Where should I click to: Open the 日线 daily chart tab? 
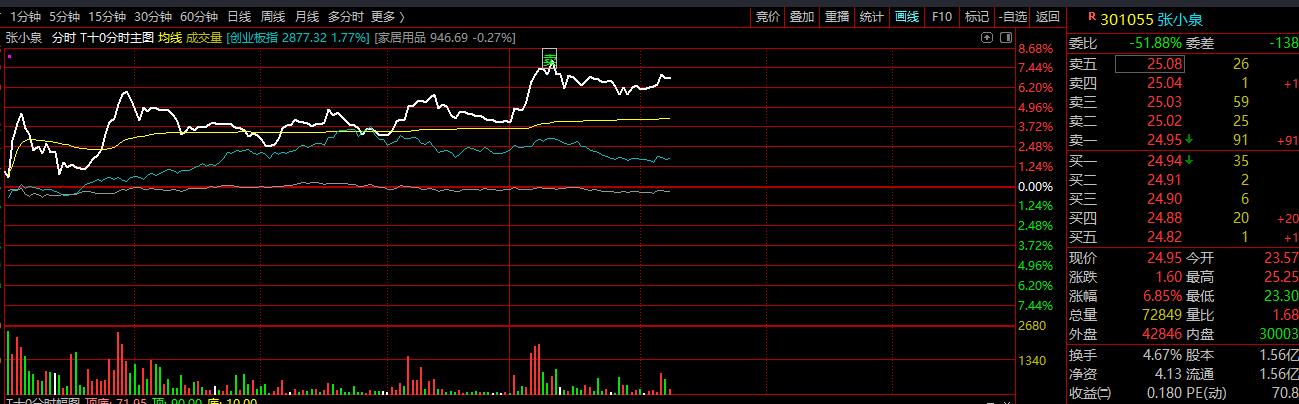(239, 17)
